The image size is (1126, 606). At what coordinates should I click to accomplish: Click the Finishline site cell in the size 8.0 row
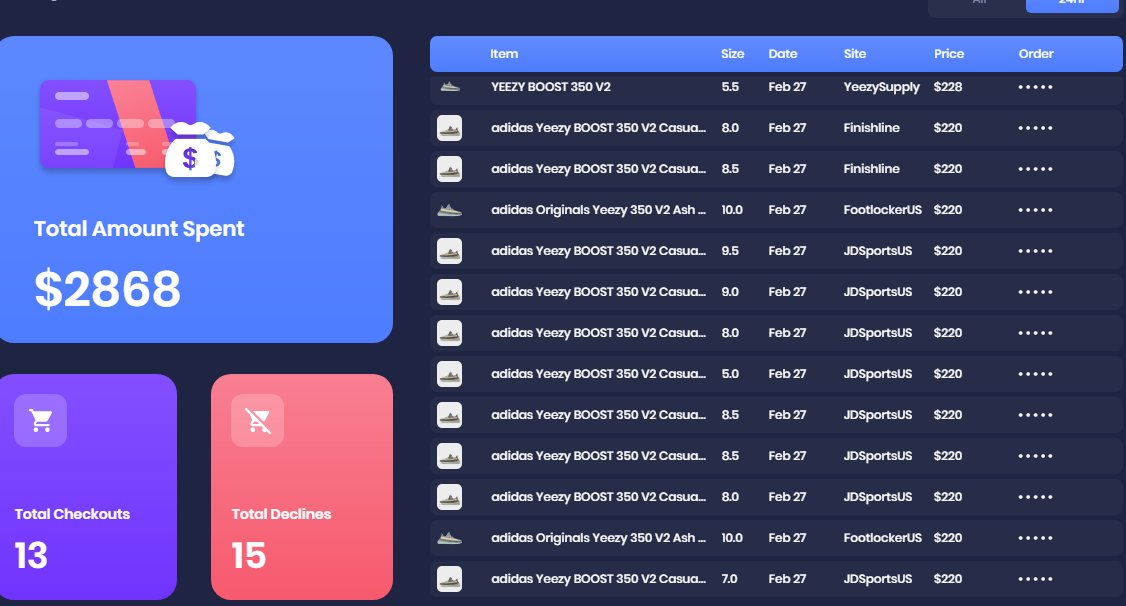point(871,128)
